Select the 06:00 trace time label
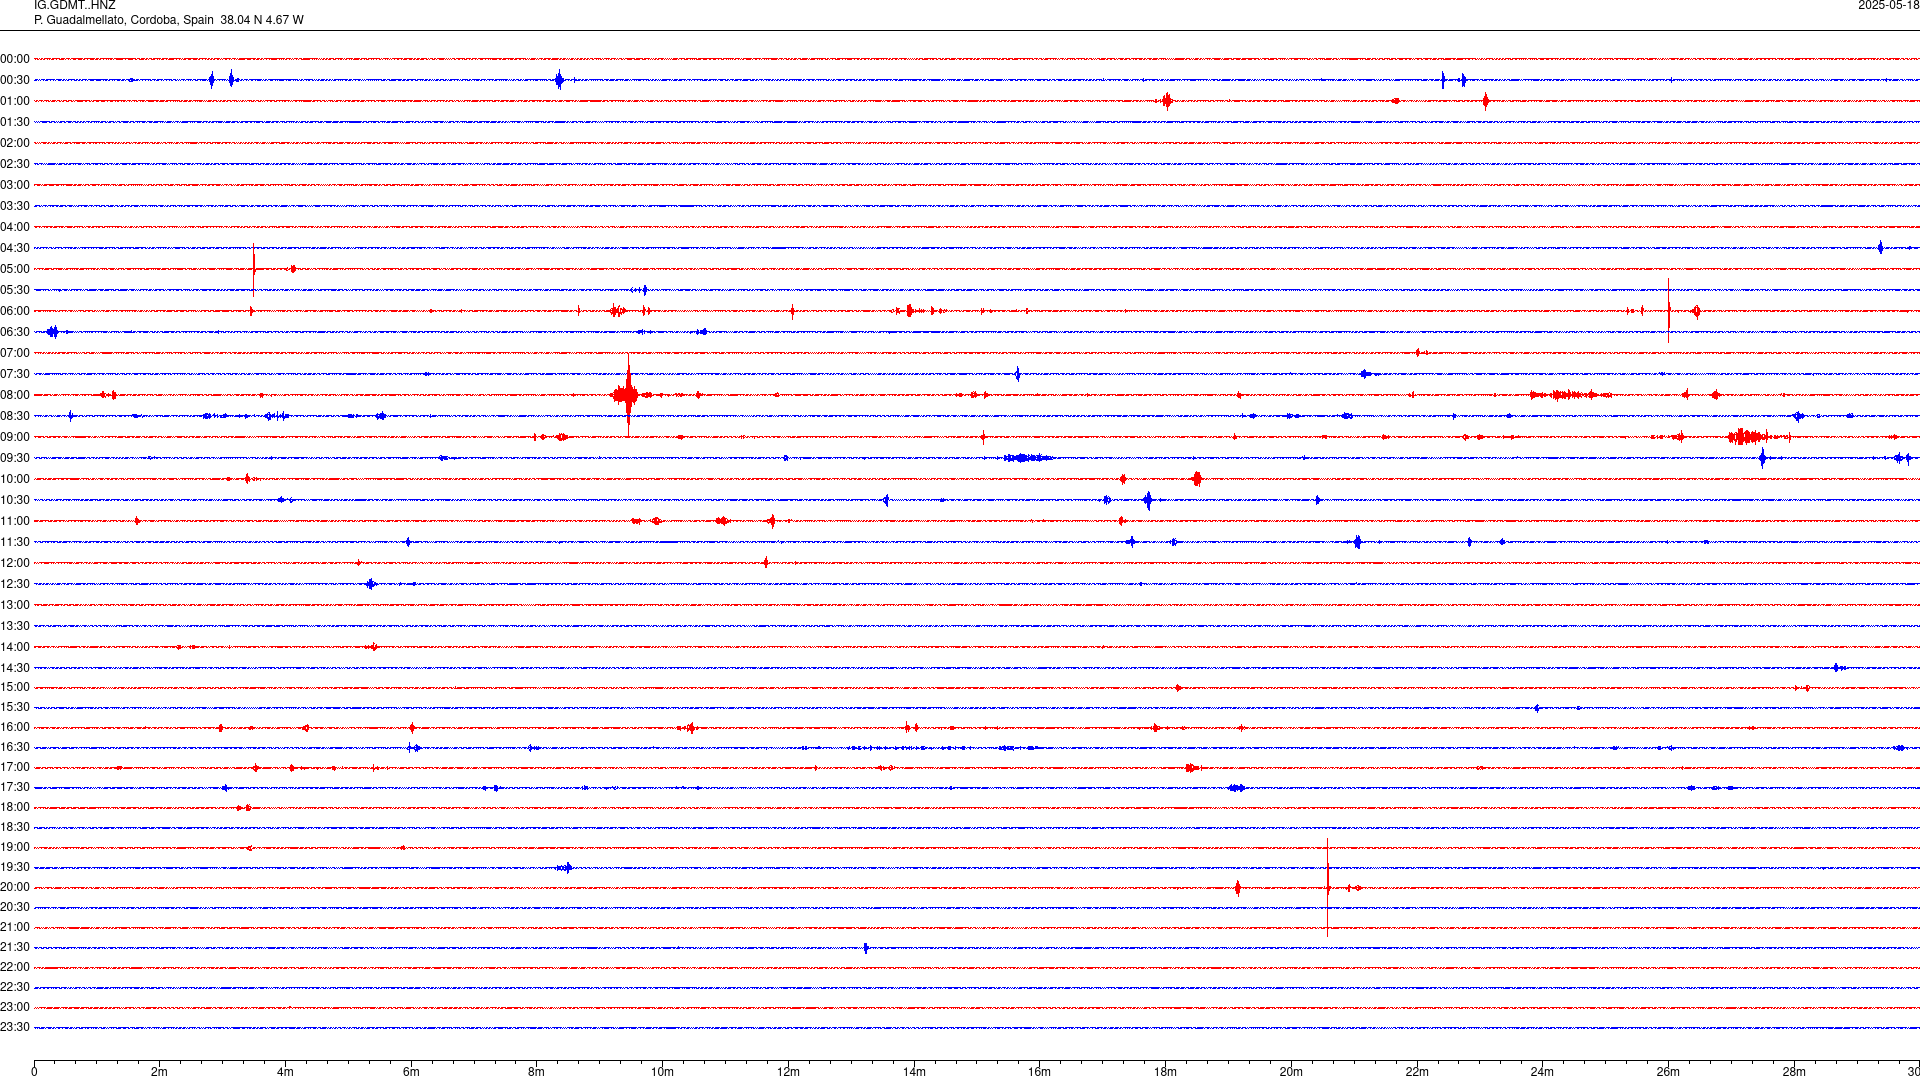1920x1080 pixels. coord(15,312)
